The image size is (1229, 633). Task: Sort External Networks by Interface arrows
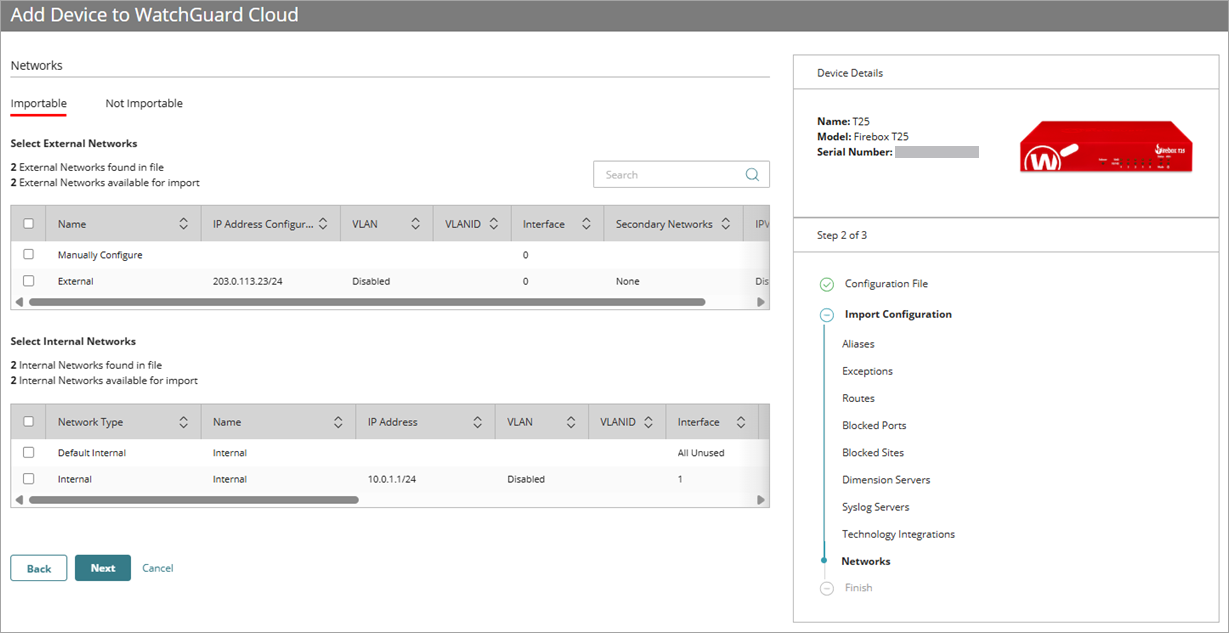pos(587,224)
